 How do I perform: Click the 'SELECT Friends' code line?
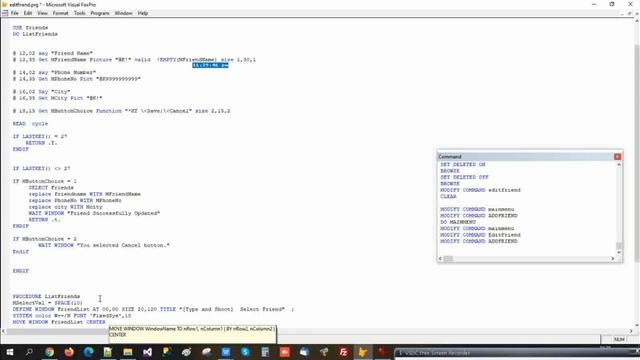51,188
